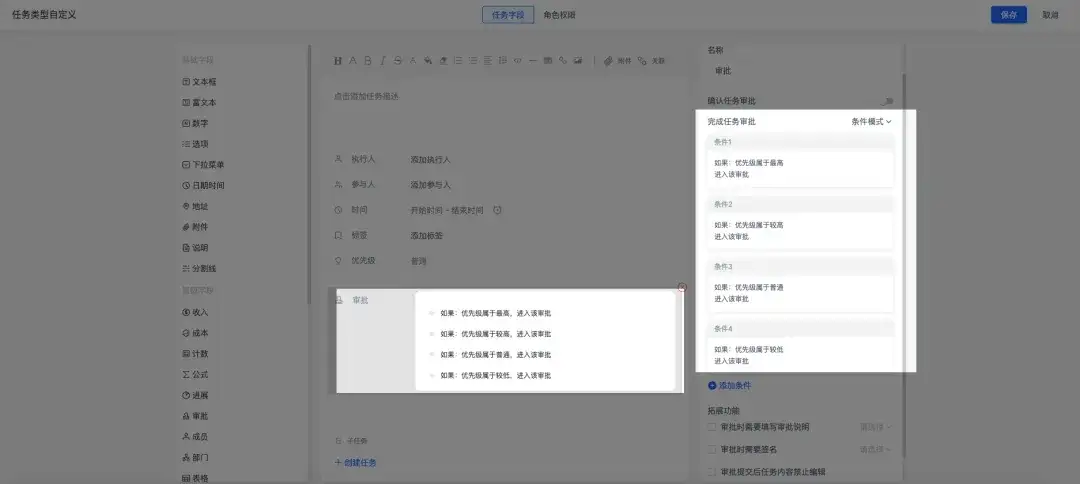The height and width of the screenshot is (484, 1080).
Task: Add the 说明 field from the sidebar
Action: pyautogui.click(x=195, y=247)
